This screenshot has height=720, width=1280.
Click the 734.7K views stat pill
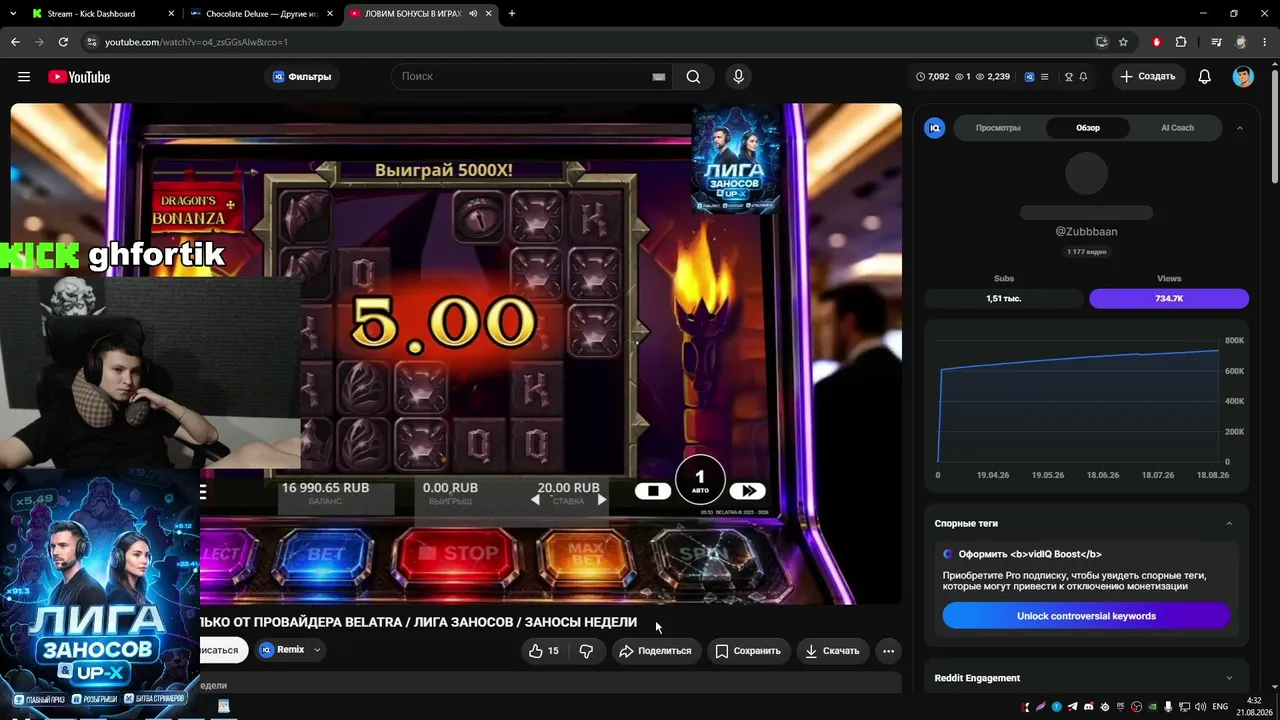point(1169,298)
